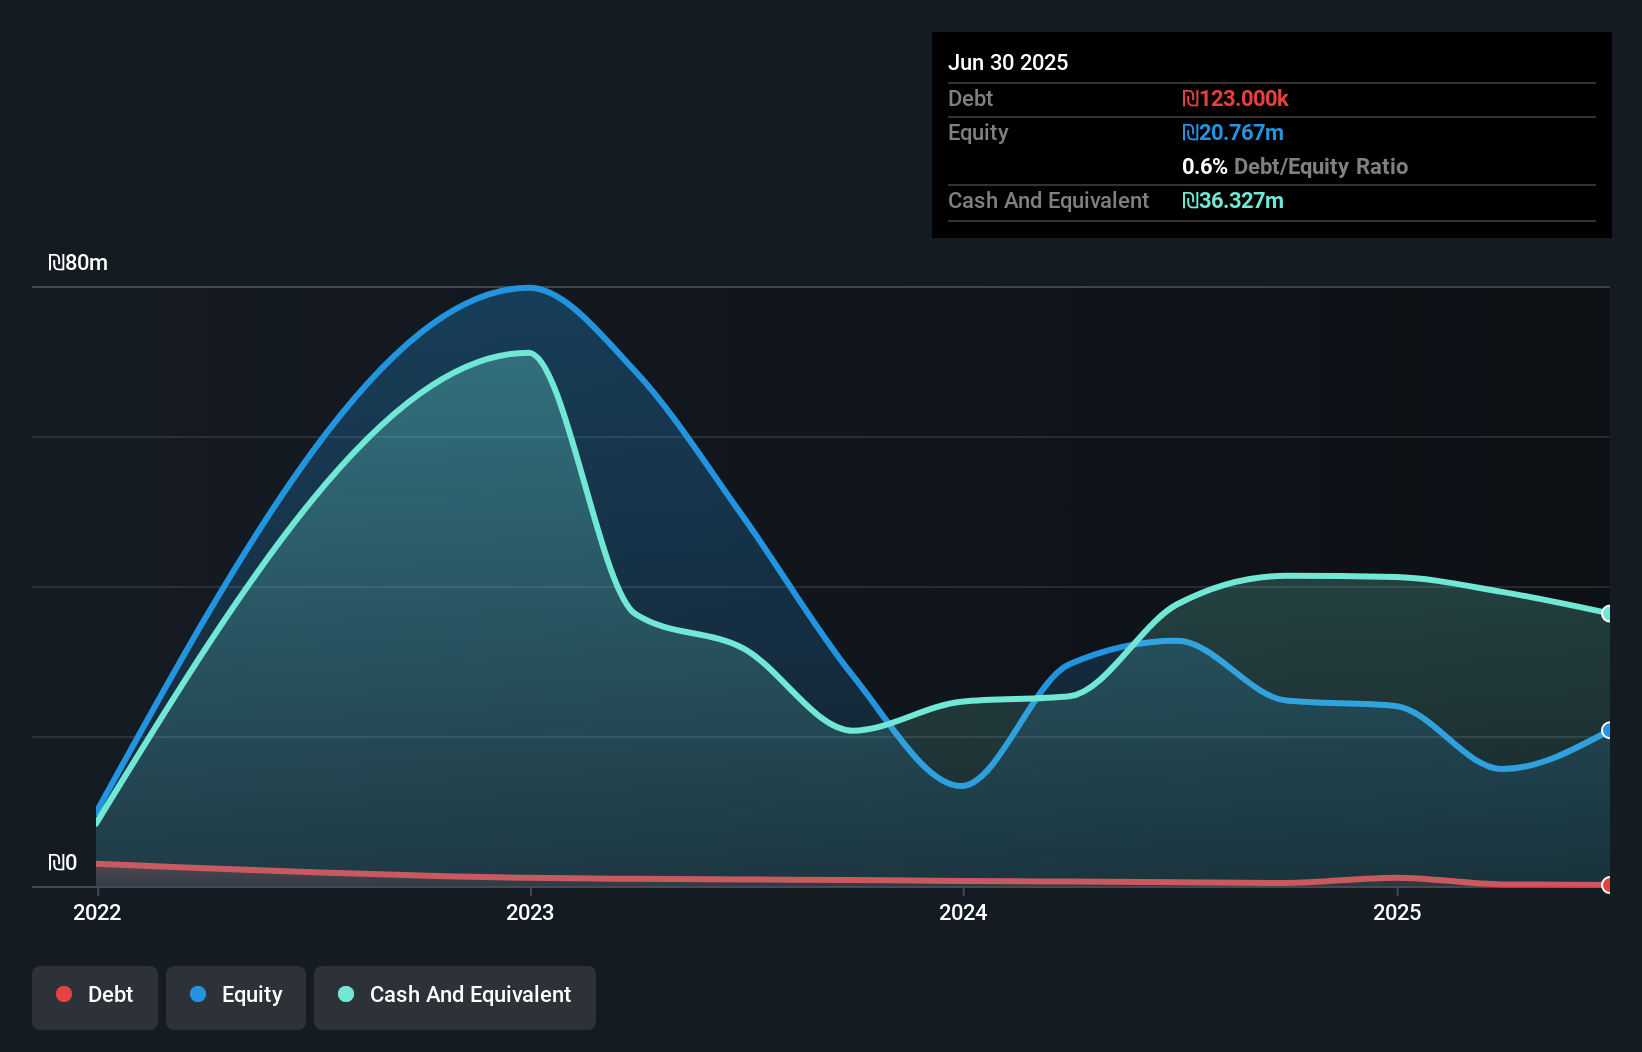Viewport: 1642px width, 1052px height.
Task: Expand the Jun 30 2025 tooltip header
Action: (1008, 62)
